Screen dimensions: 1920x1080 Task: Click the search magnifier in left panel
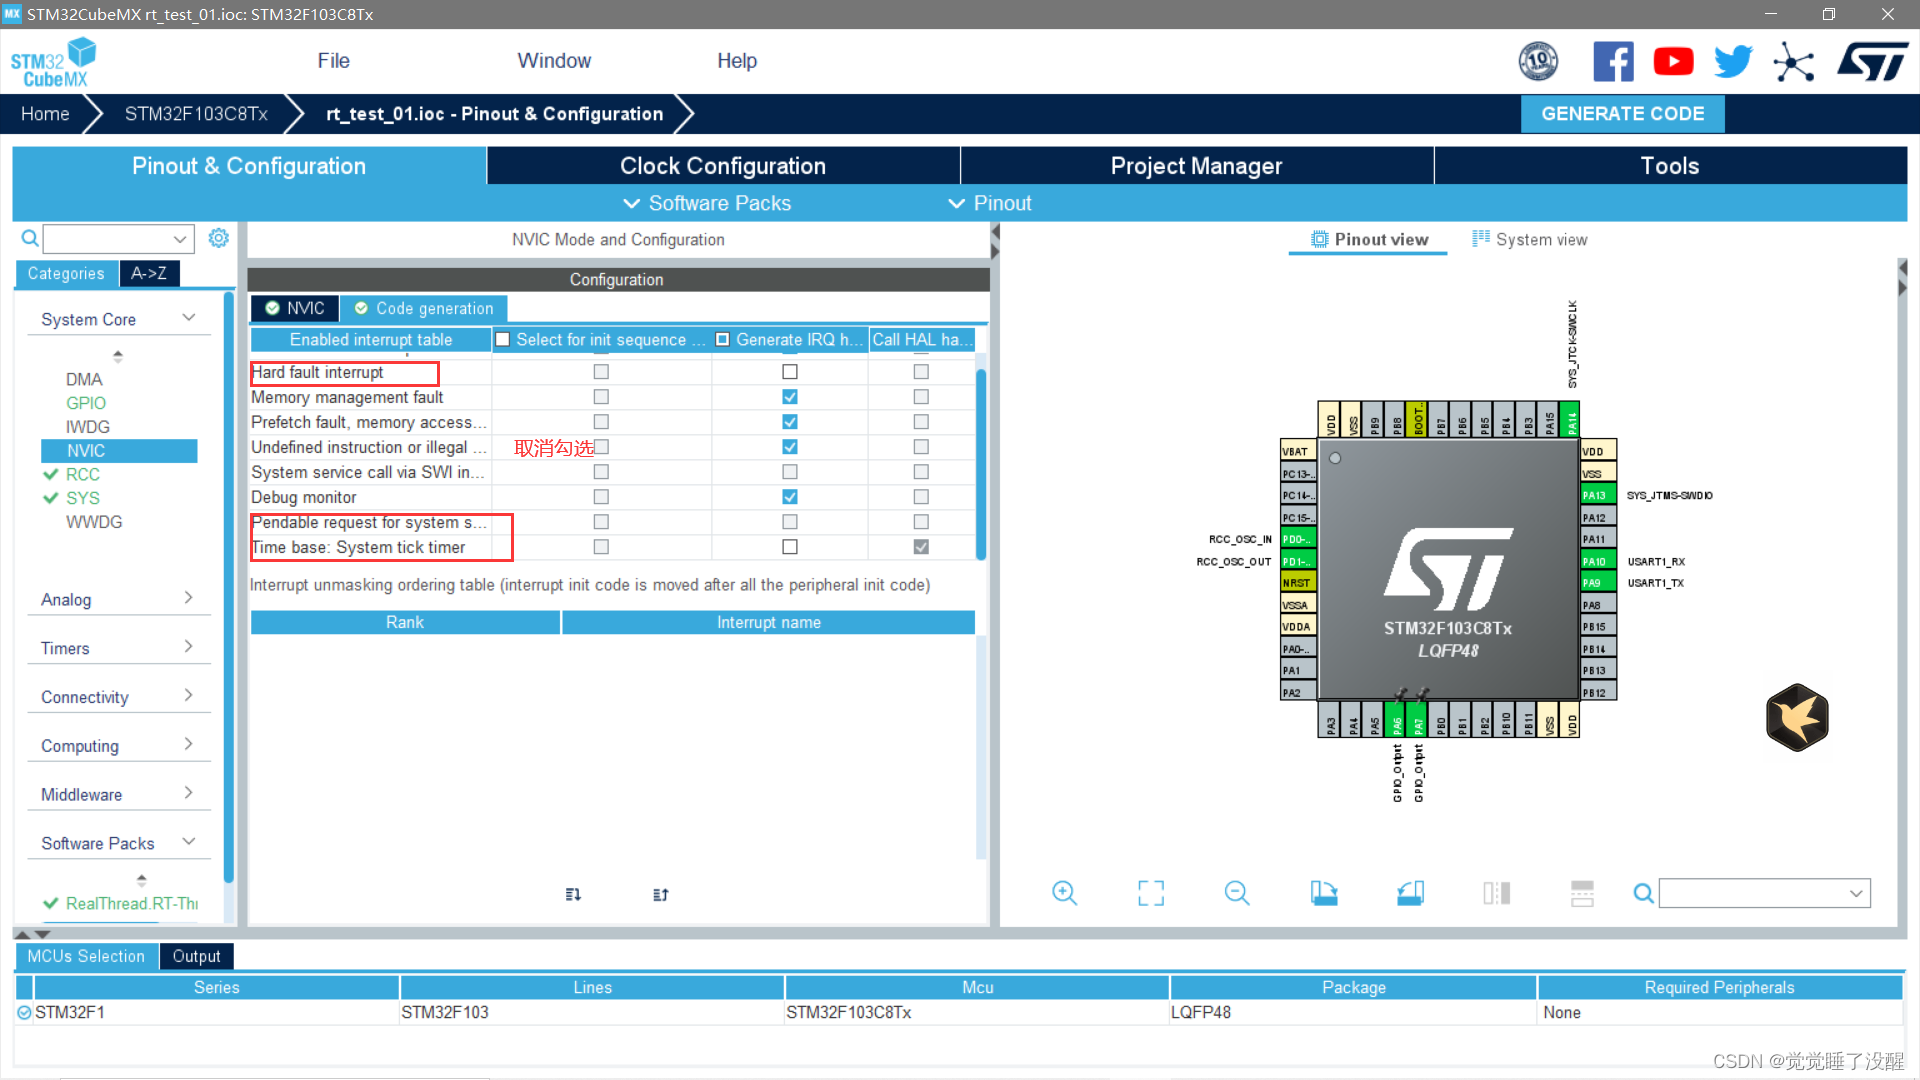[30, 238]
